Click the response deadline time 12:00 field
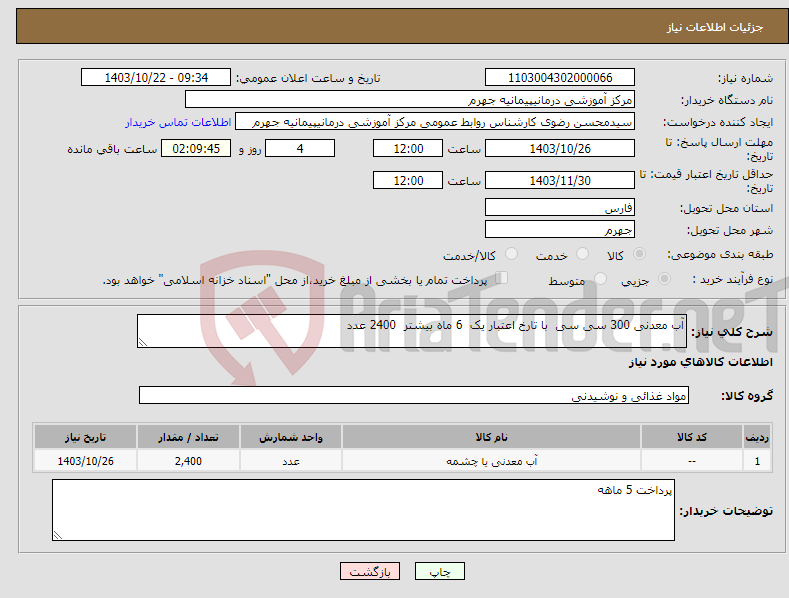Screen dimensions: 789x598 pyautogui.click(x=408, y=148)
